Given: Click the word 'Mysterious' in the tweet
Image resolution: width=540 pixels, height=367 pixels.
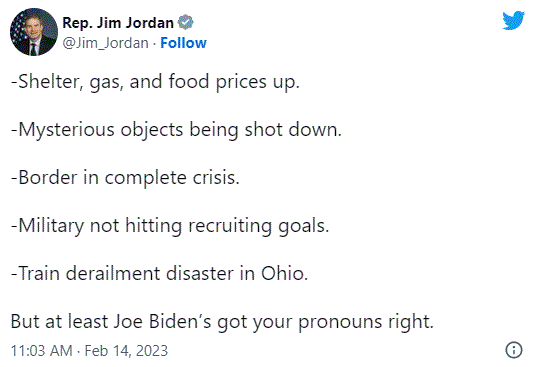Looking at the screenshot, I should [x=66, y=130].
